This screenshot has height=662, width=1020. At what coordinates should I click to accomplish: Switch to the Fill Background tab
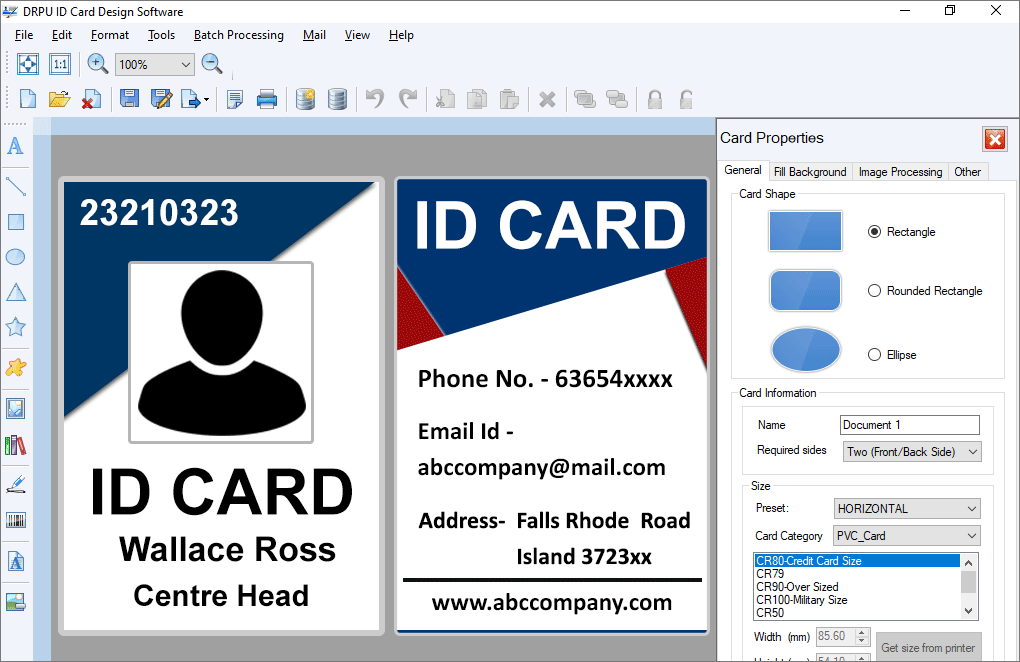pos(810,171)
